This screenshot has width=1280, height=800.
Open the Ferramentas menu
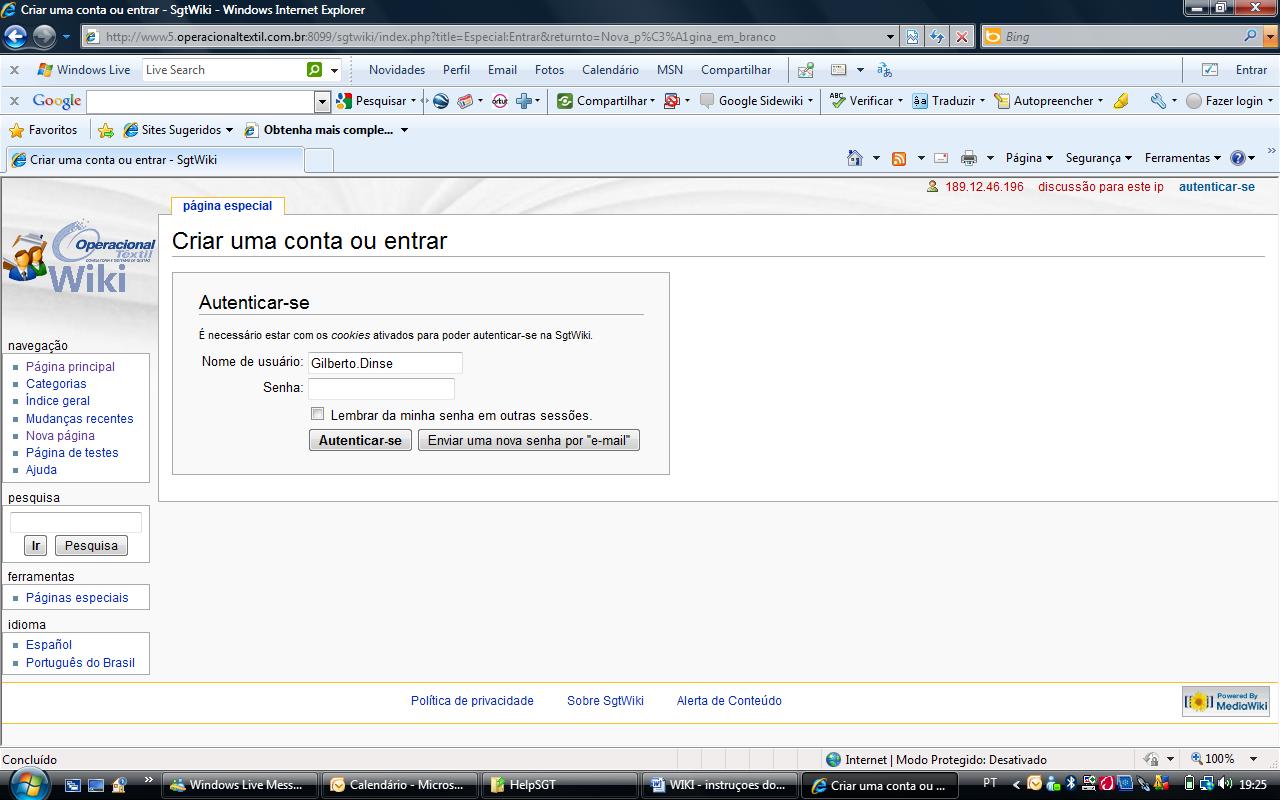tap(1182, 158)
